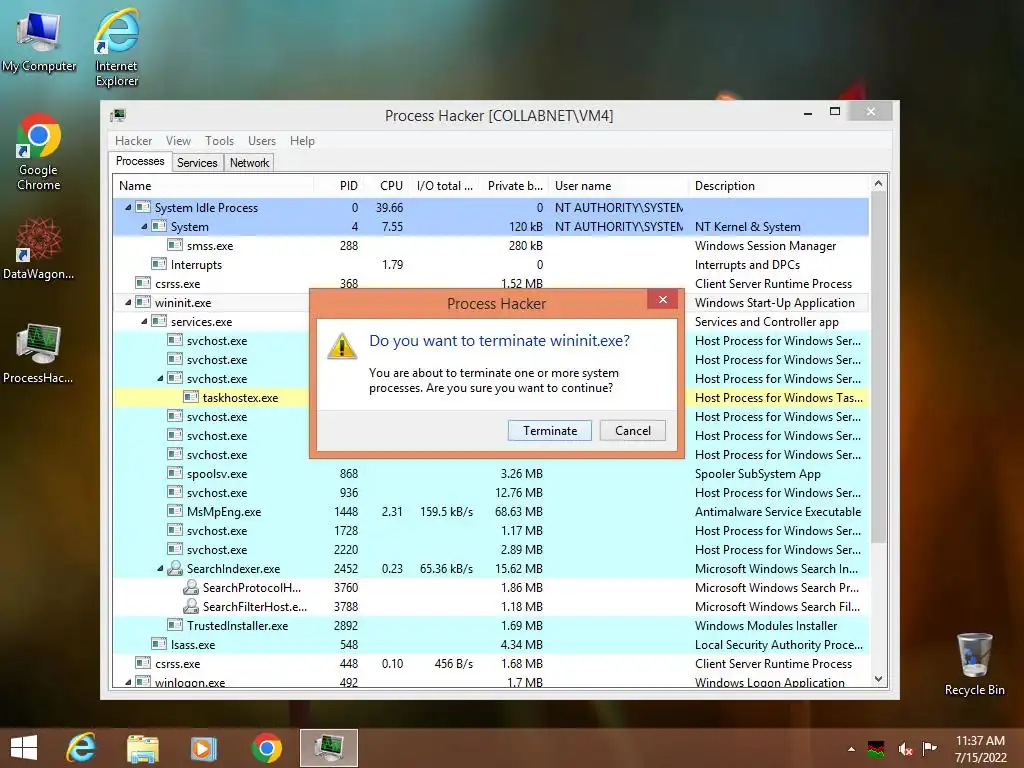Open the Recycle Bin
Viewport: 1024px width, 768px height.
point(974,664)
